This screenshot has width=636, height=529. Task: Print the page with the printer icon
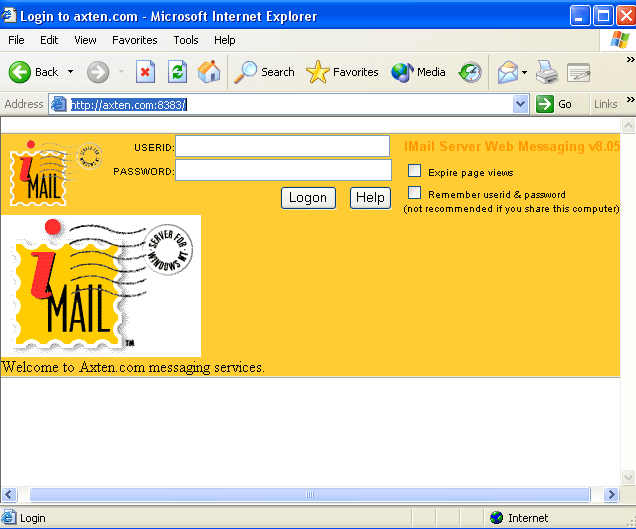pyautogui.click(x=547, y=72)
